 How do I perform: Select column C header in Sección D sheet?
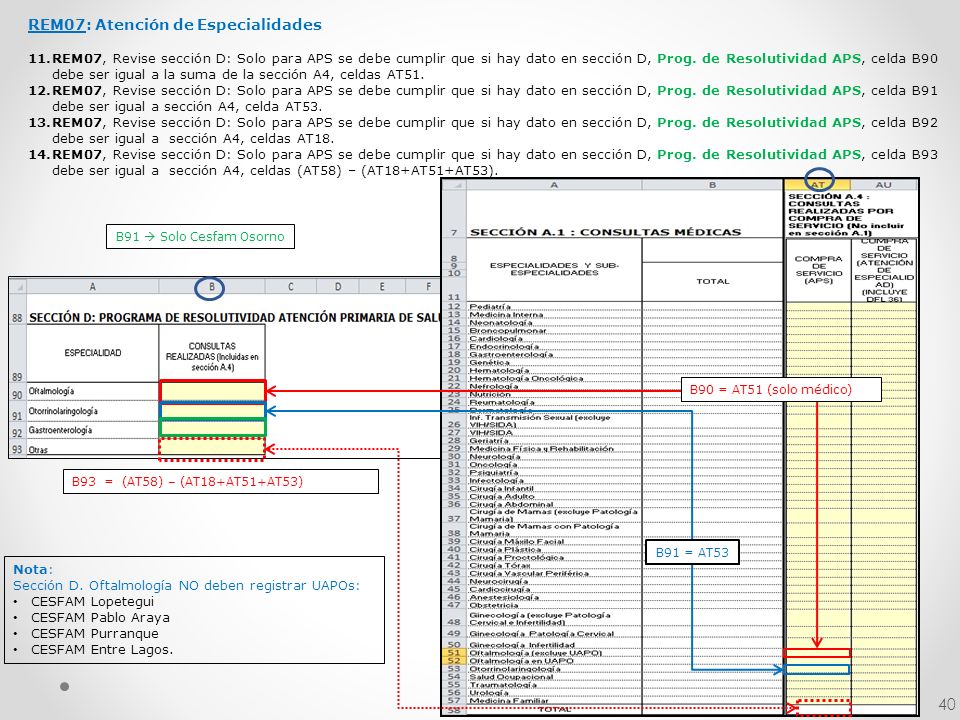pos(290,287)
